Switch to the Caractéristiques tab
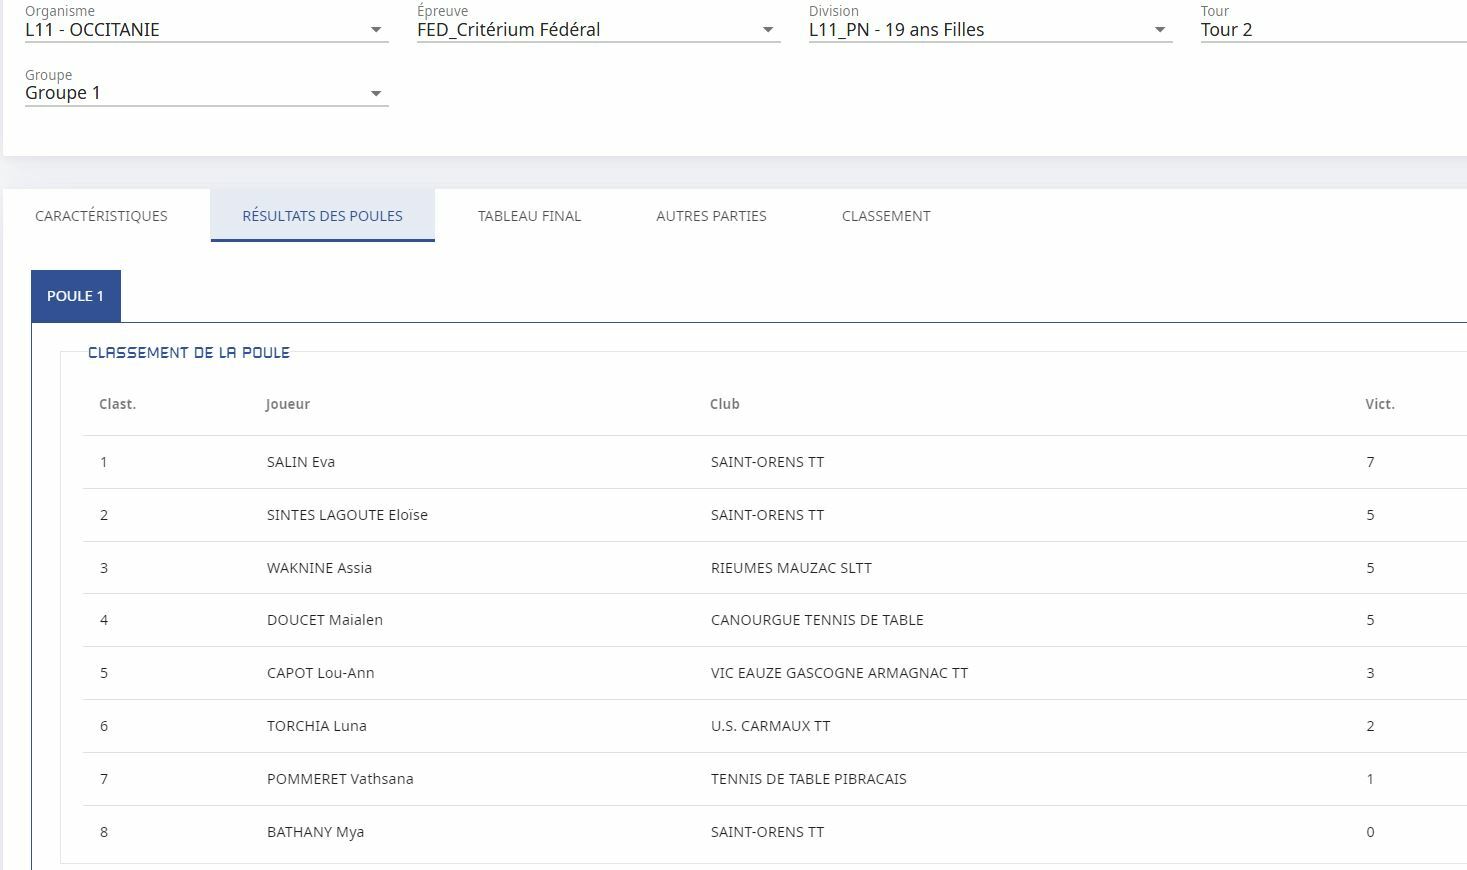 click(x=101, y=216)
